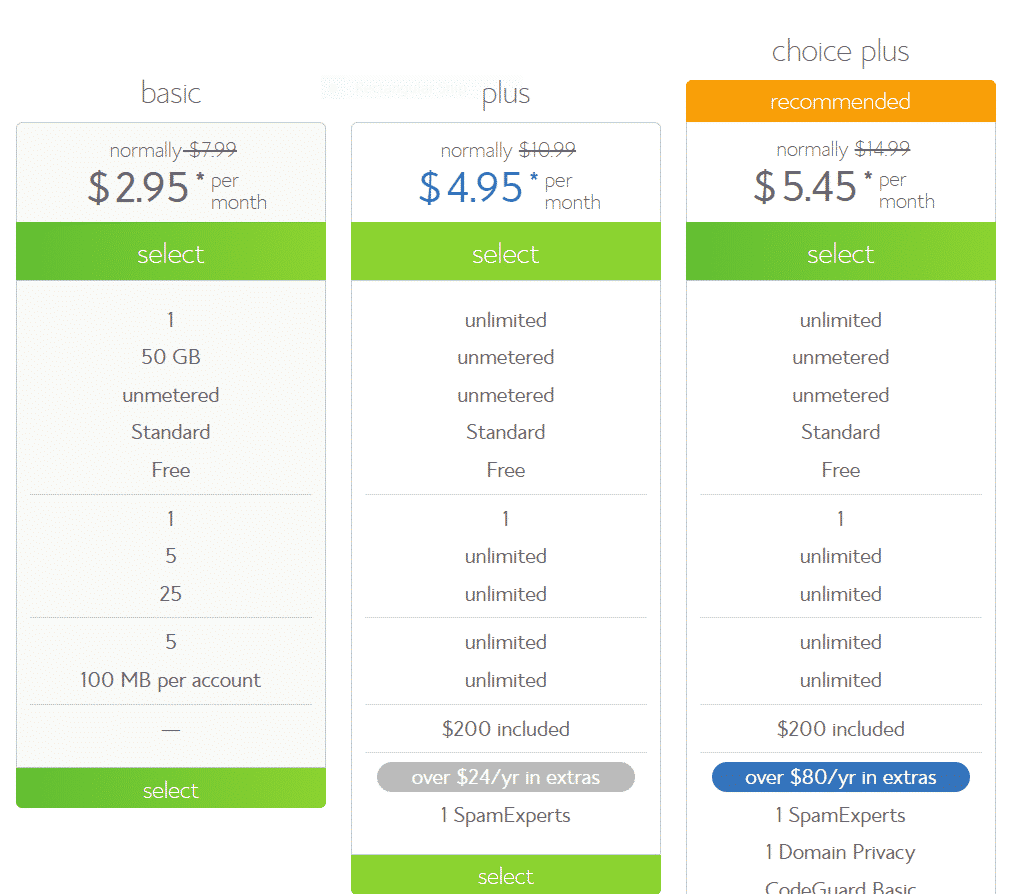Click '1 Domain Privacy' in choice plus
This screenshot has width=1022, height=894.
tap(840, 852)
